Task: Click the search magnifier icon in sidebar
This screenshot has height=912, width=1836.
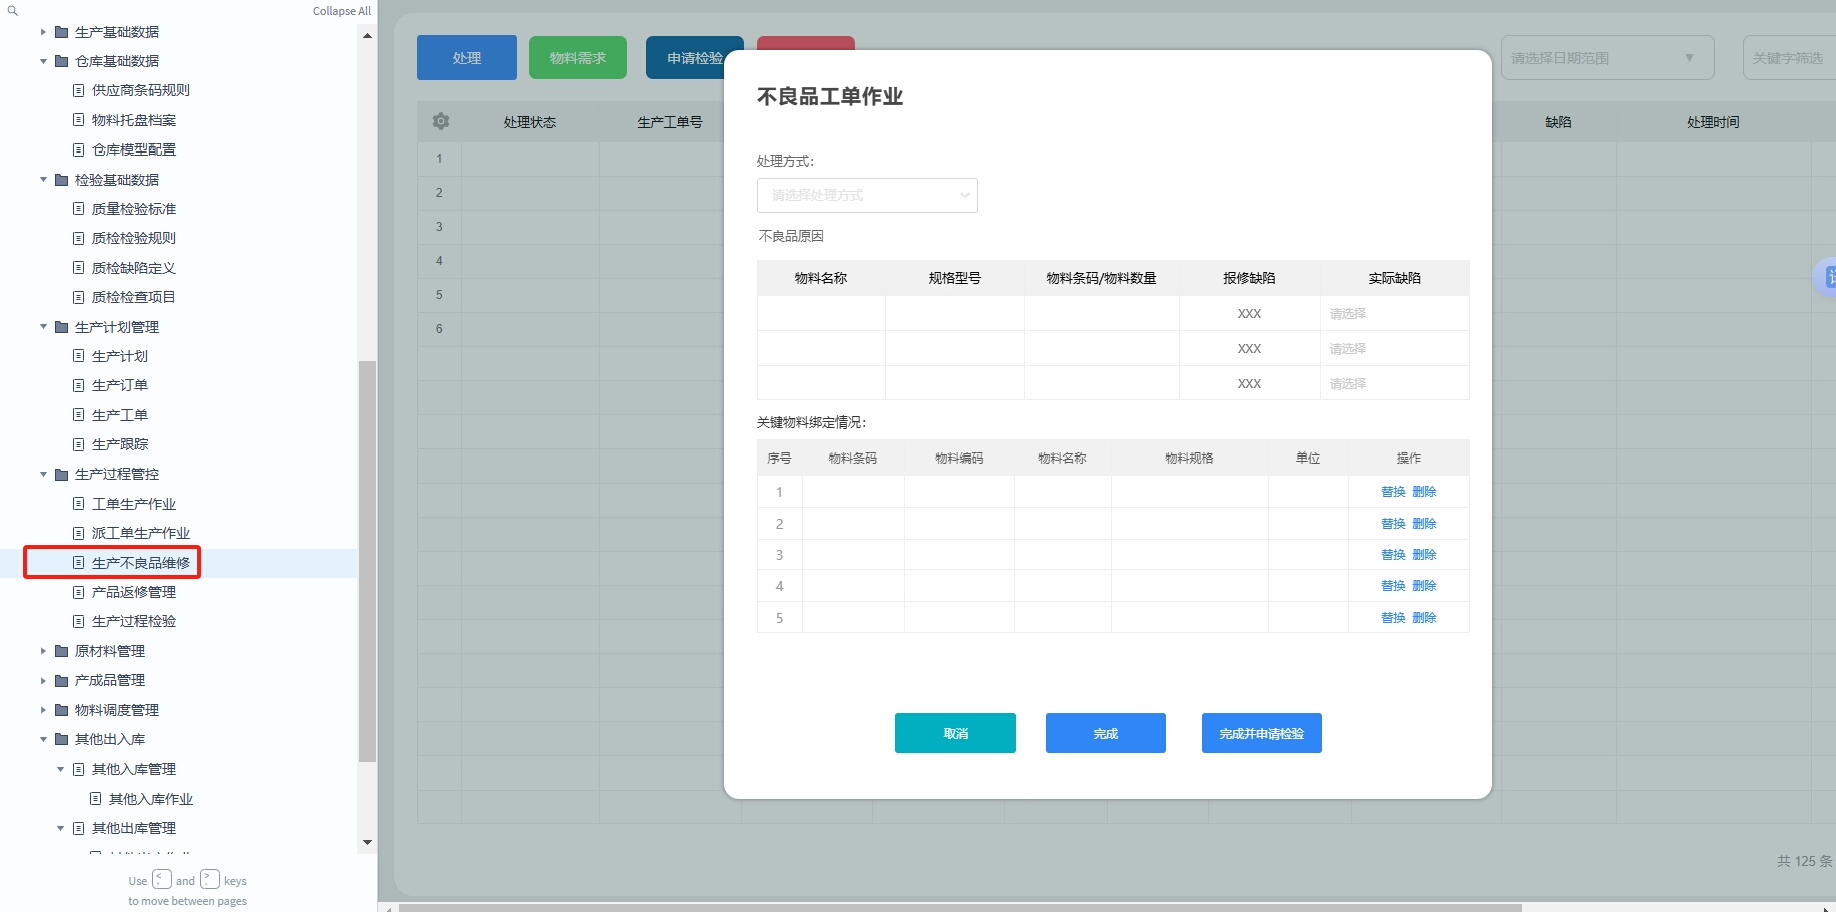Action: click(x=13, y=11)
